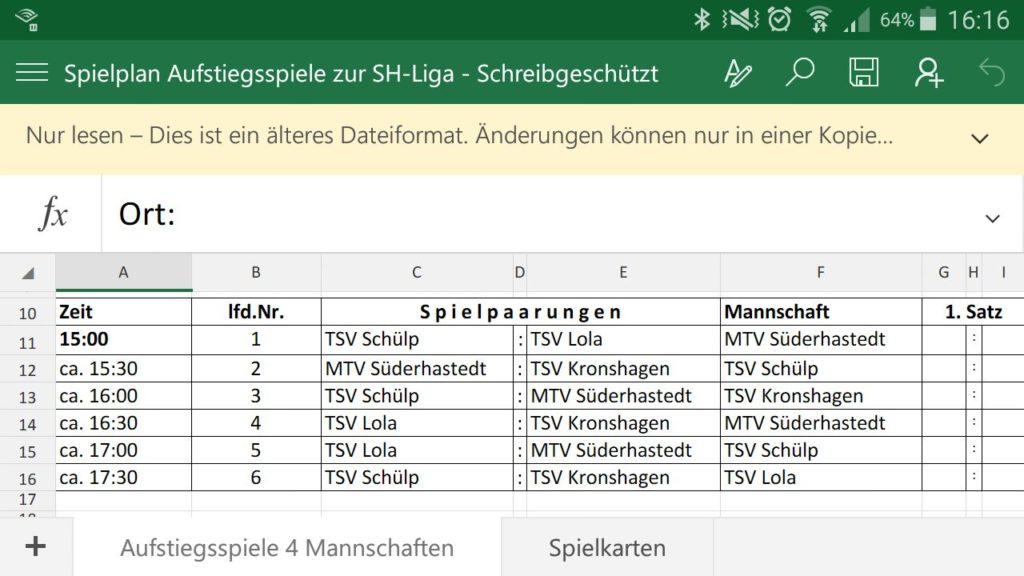Click the select-all corner triangle

pyautogui.click(x=27, y=273)
